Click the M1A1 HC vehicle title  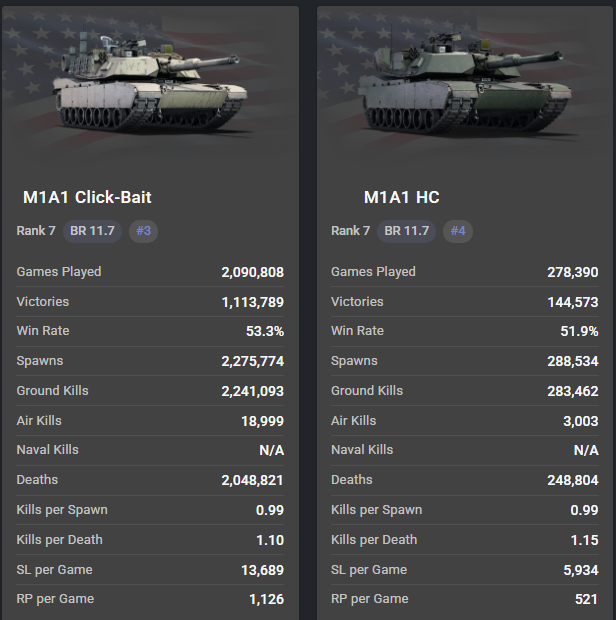point(401,197)
